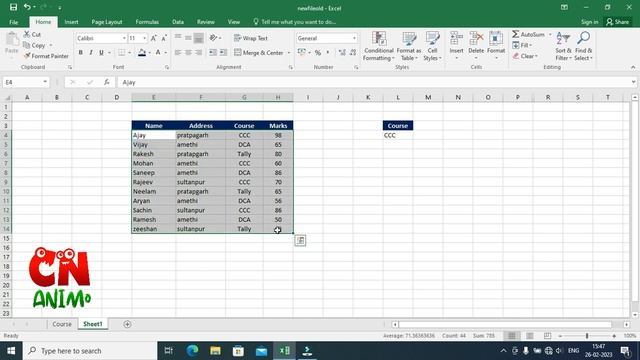Open Find & Select menu

pos(583,46)
